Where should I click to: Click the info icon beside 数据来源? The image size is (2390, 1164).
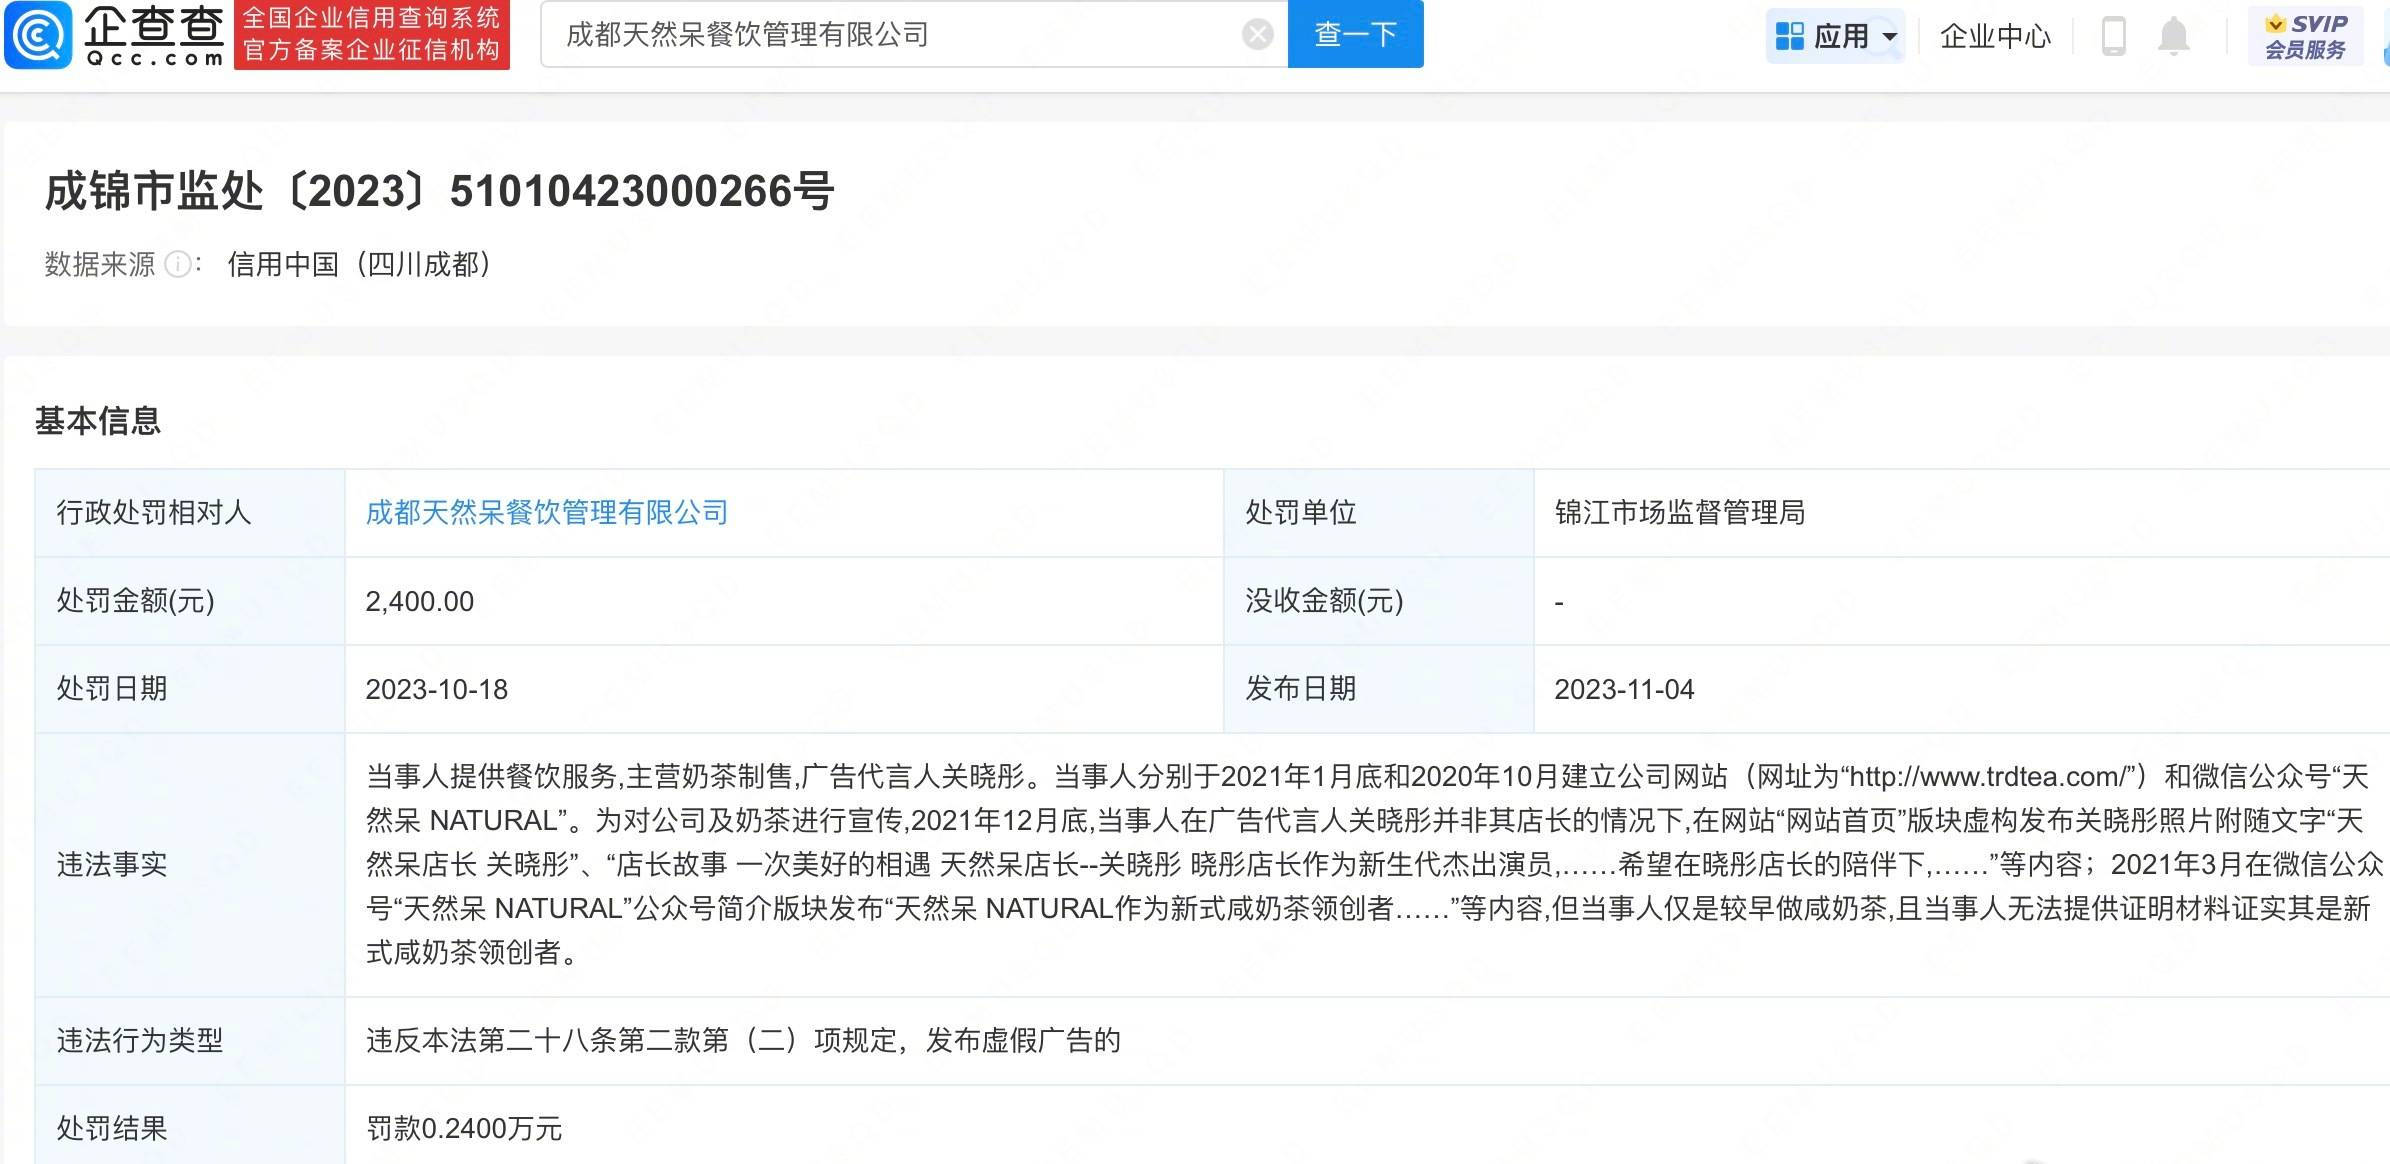pos(178,264)
